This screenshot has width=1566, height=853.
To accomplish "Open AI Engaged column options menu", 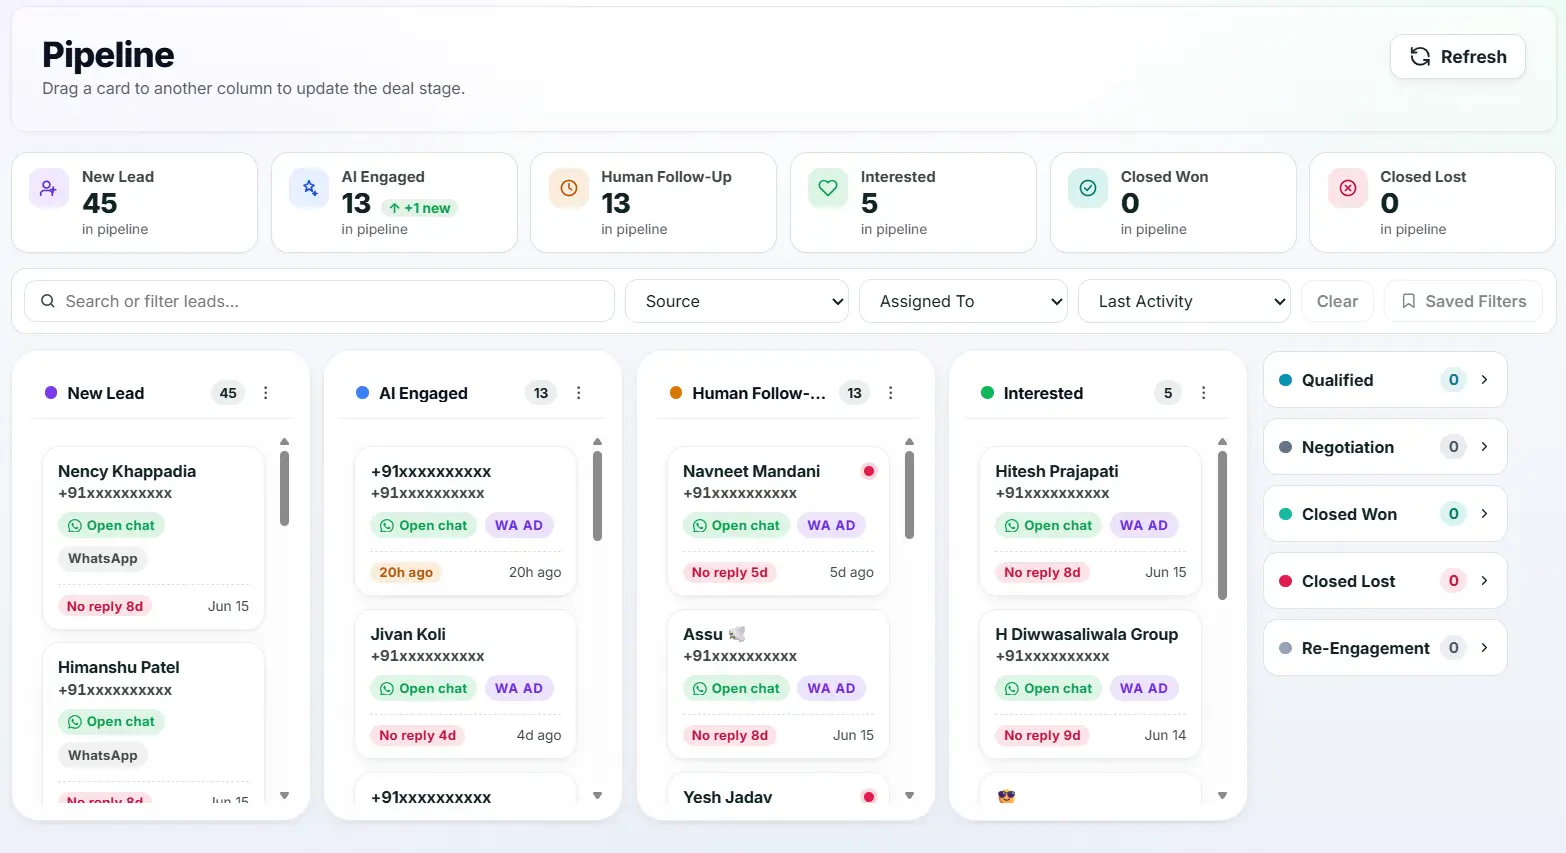I will point(578,393).
